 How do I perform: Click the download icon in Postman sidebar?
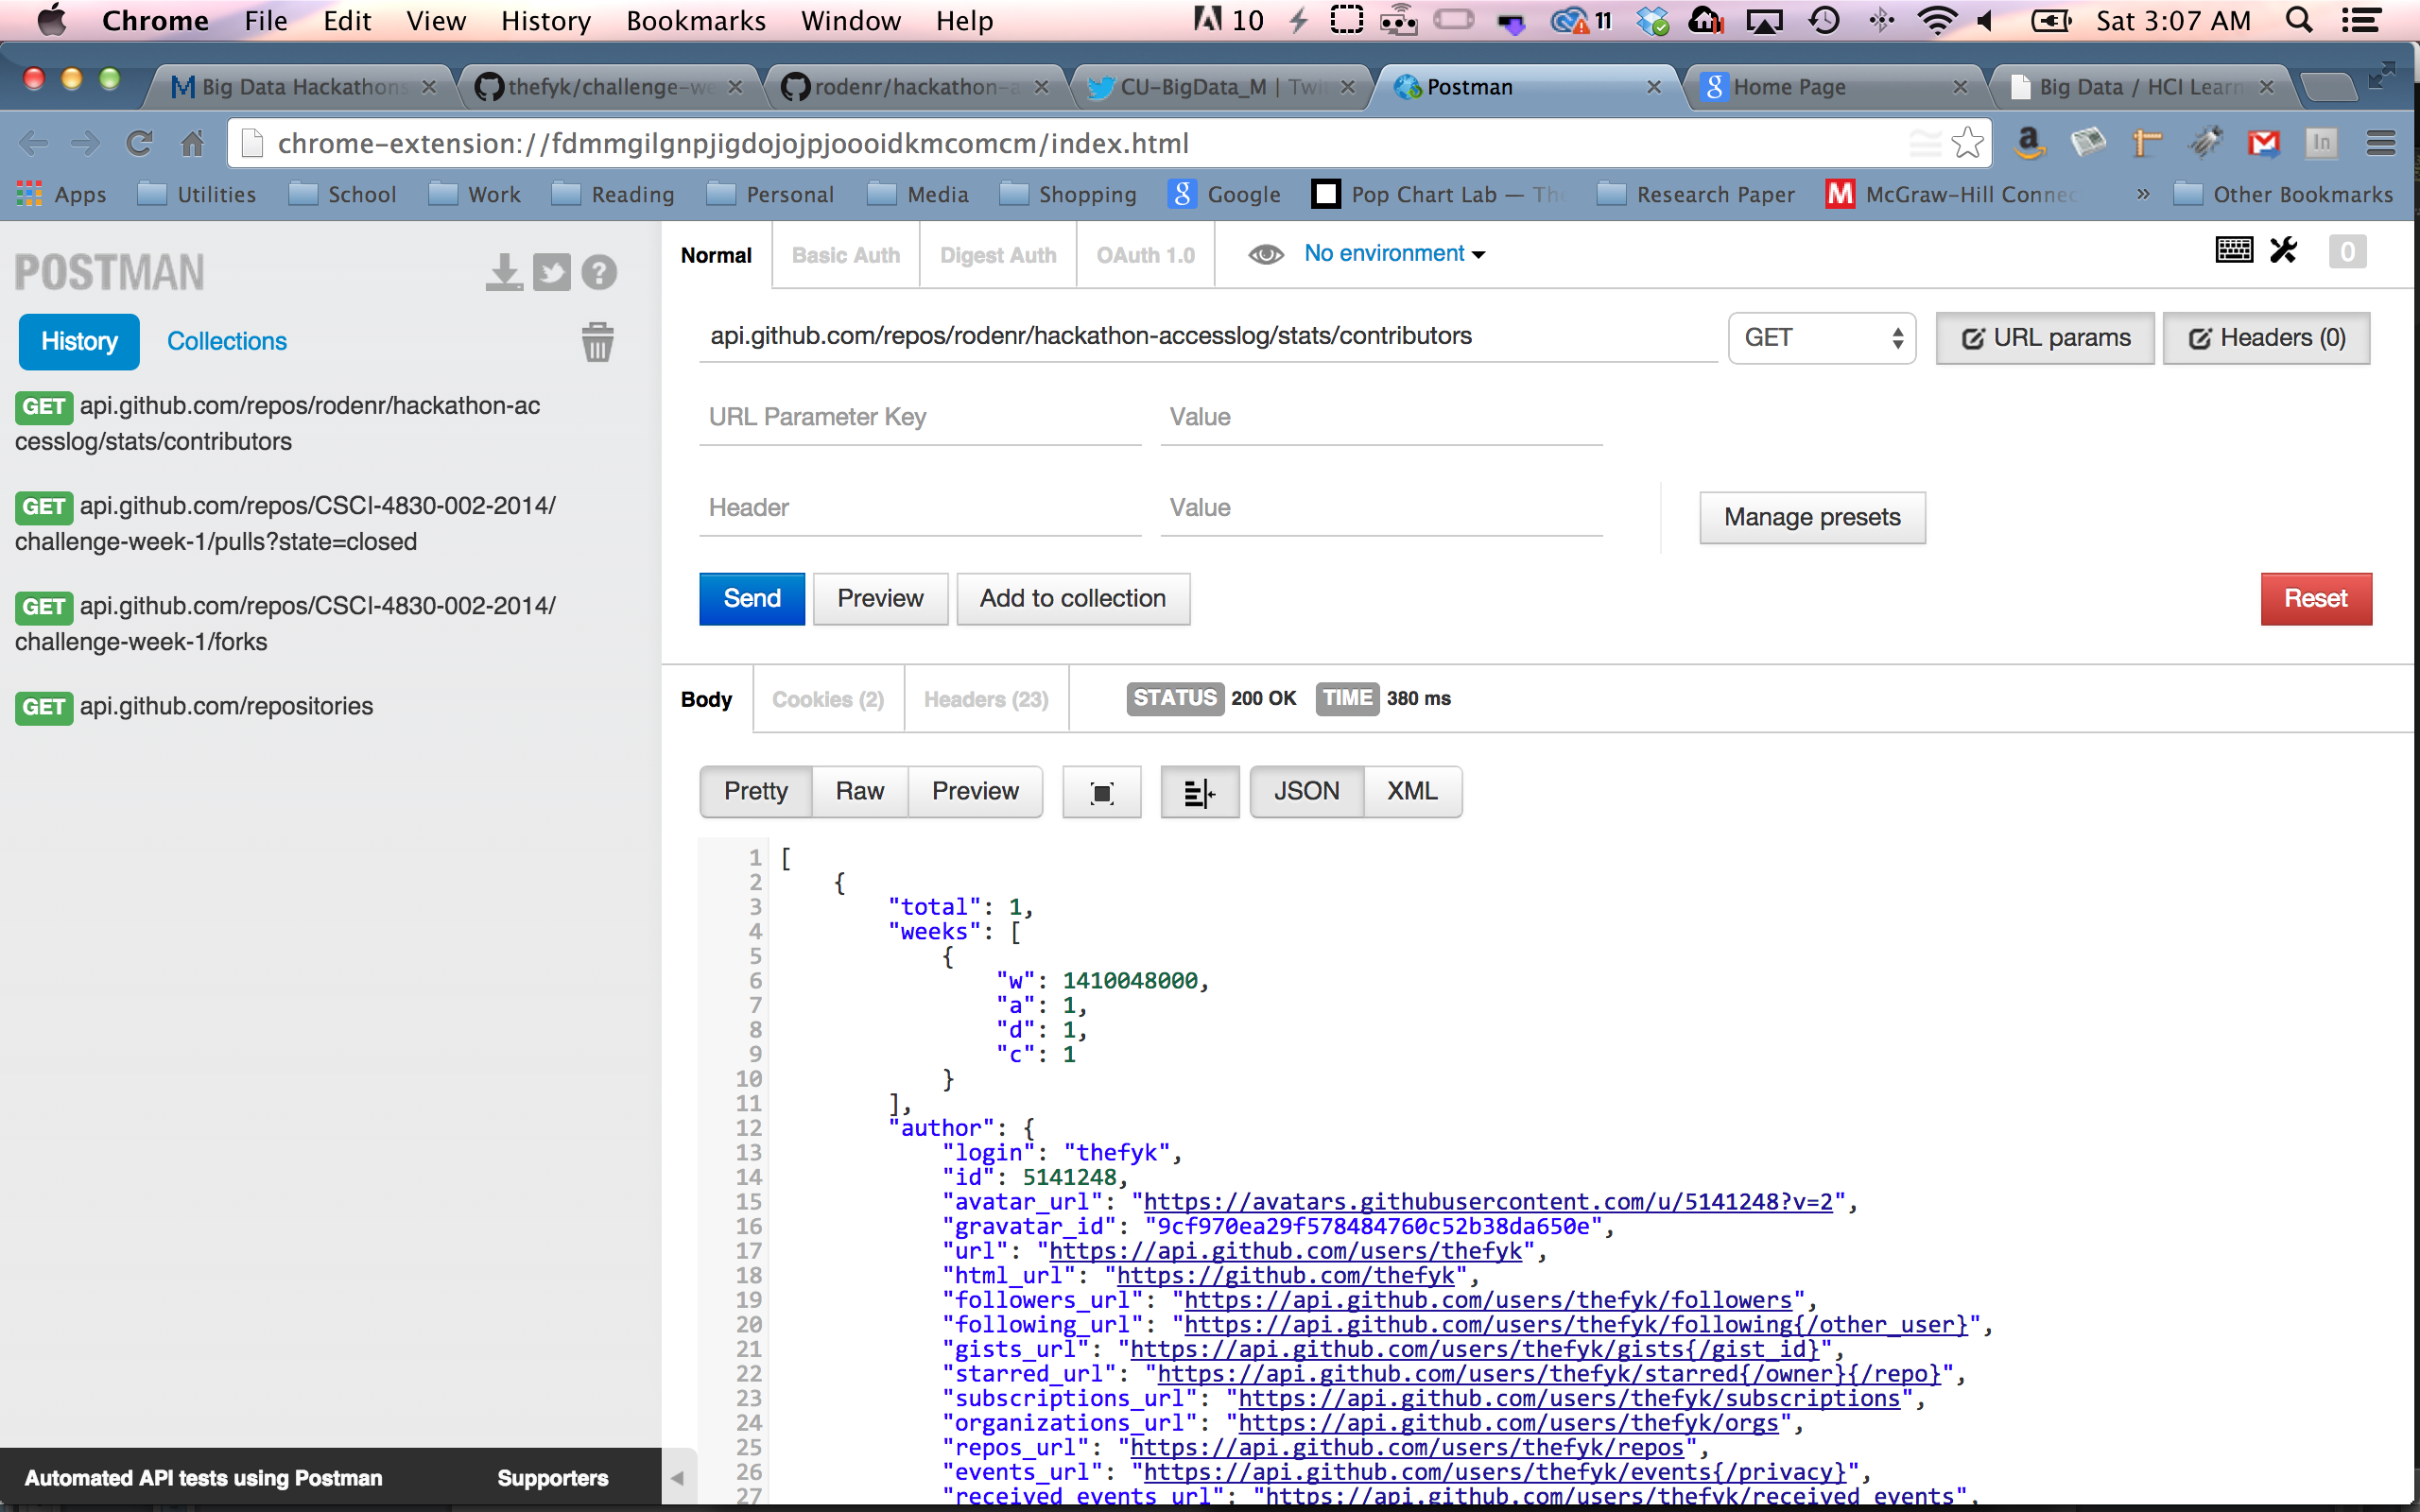[x=504, y=272]
